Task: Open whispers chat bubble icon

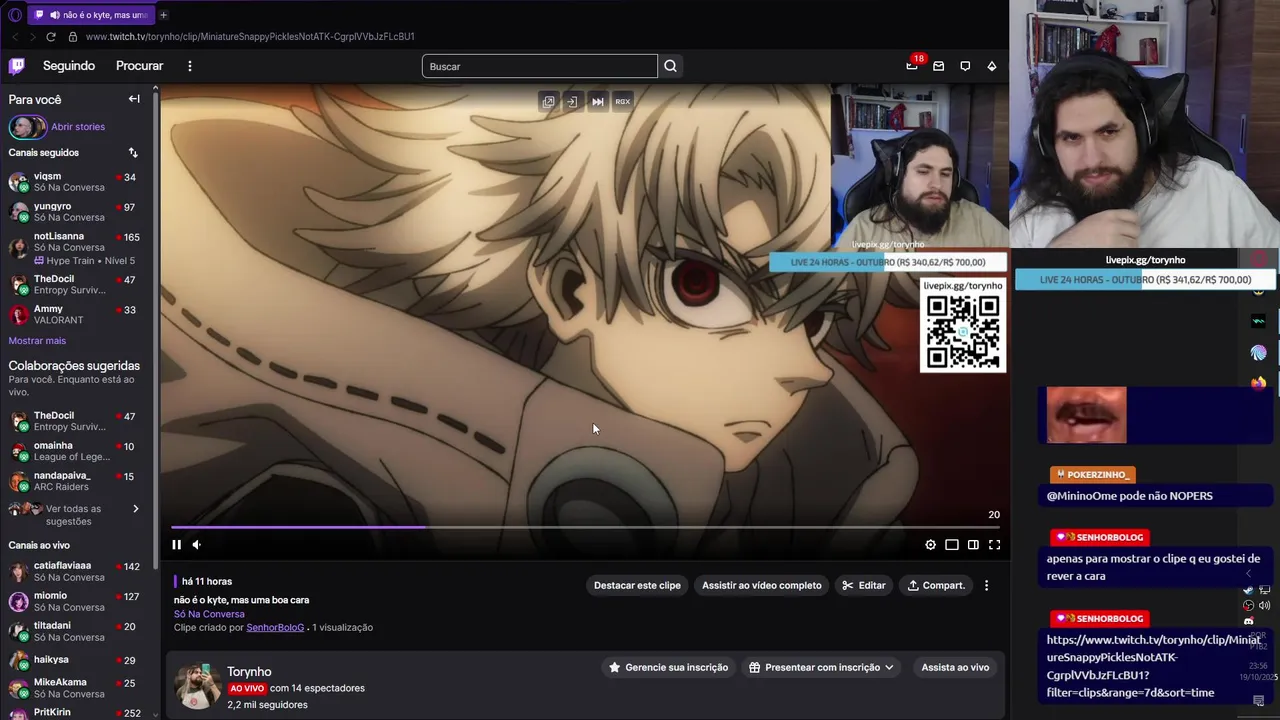Action: [965, 66]
